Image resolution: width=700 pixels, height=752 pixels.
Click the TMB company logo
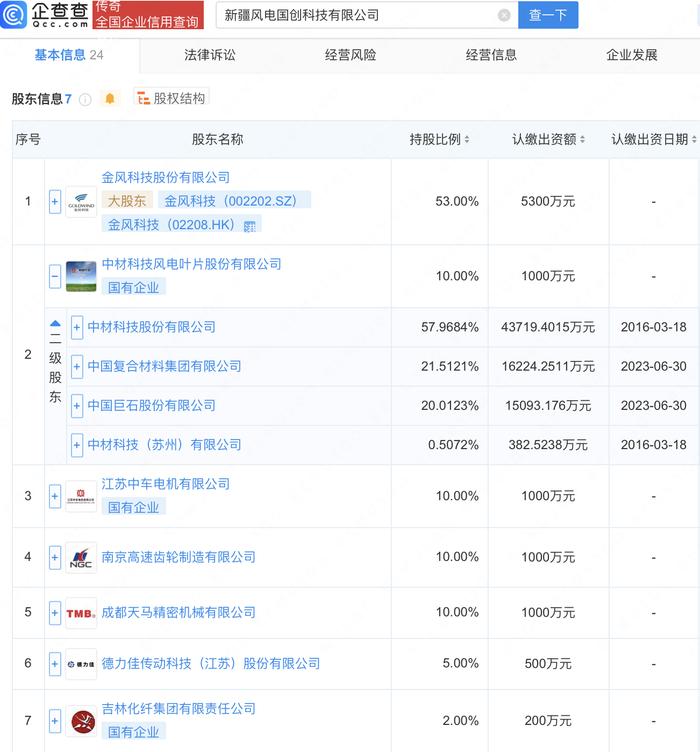pos(81,613)
